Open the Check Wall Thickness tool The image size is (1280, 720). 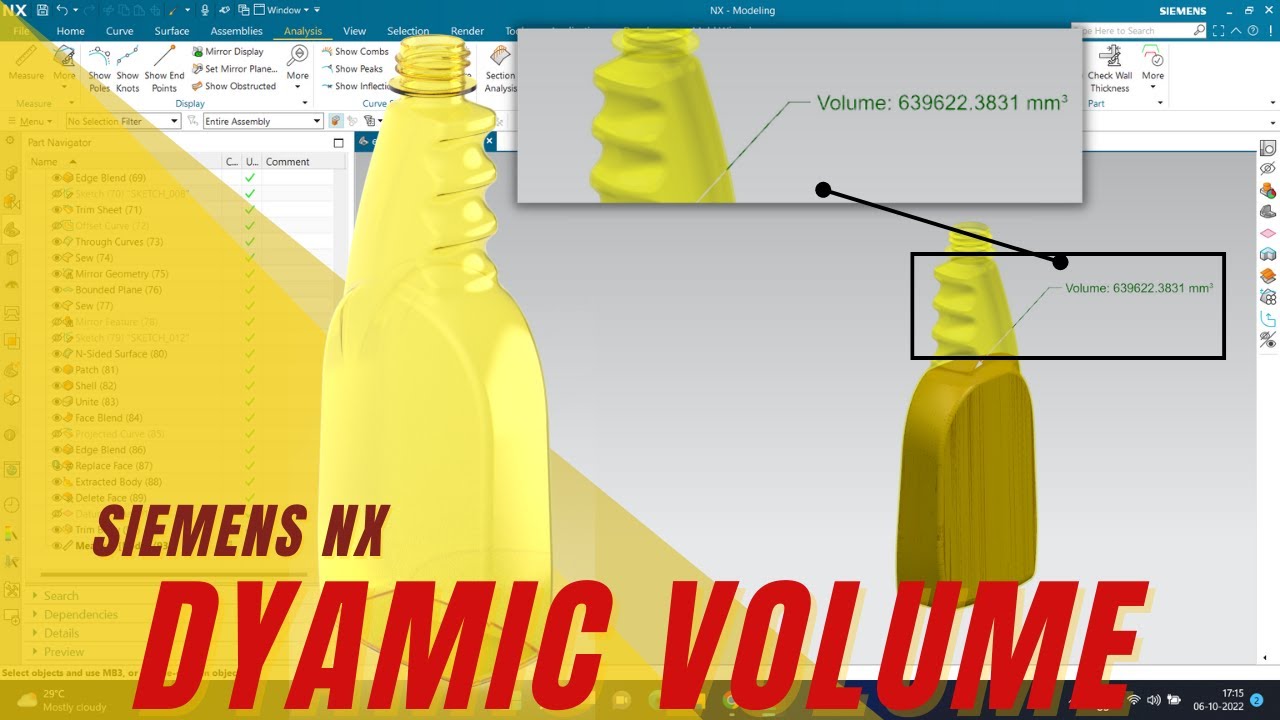pos(1109,69)
